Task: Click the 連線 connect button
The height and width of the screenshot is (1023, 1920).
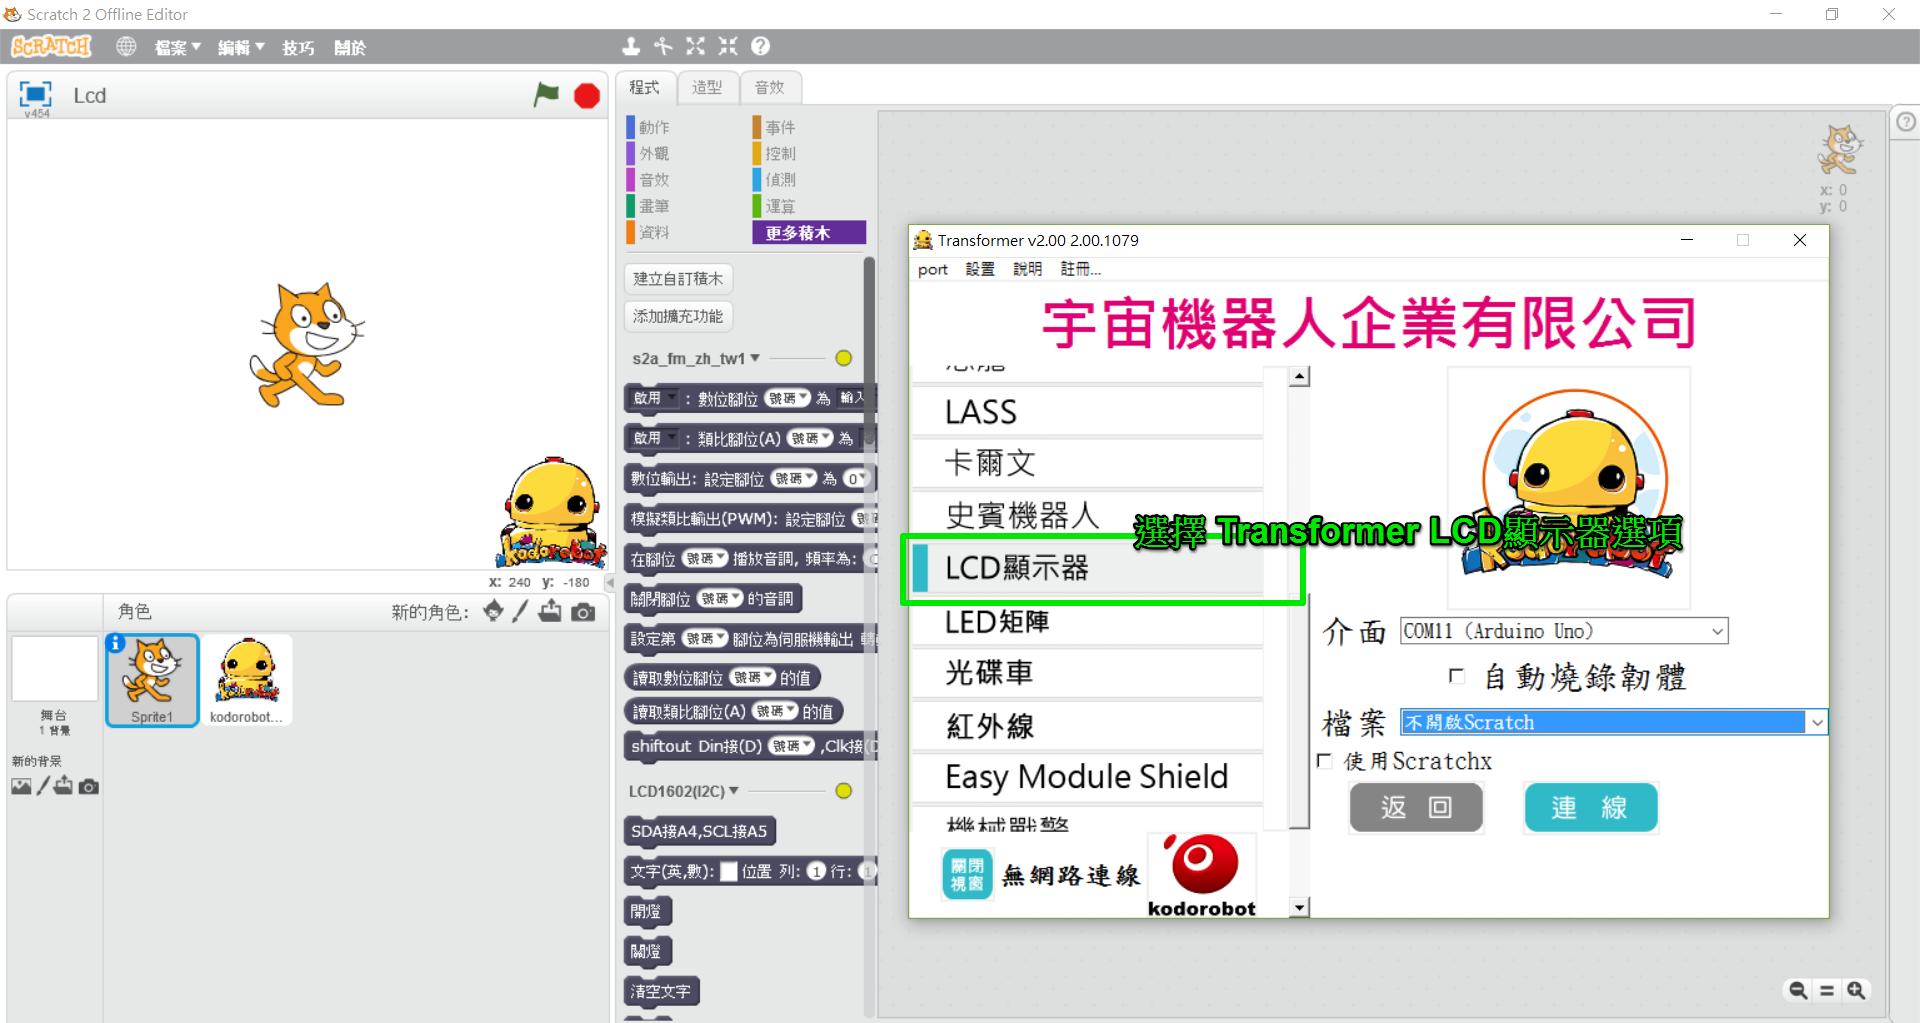Action: [x=1590, y=807]
